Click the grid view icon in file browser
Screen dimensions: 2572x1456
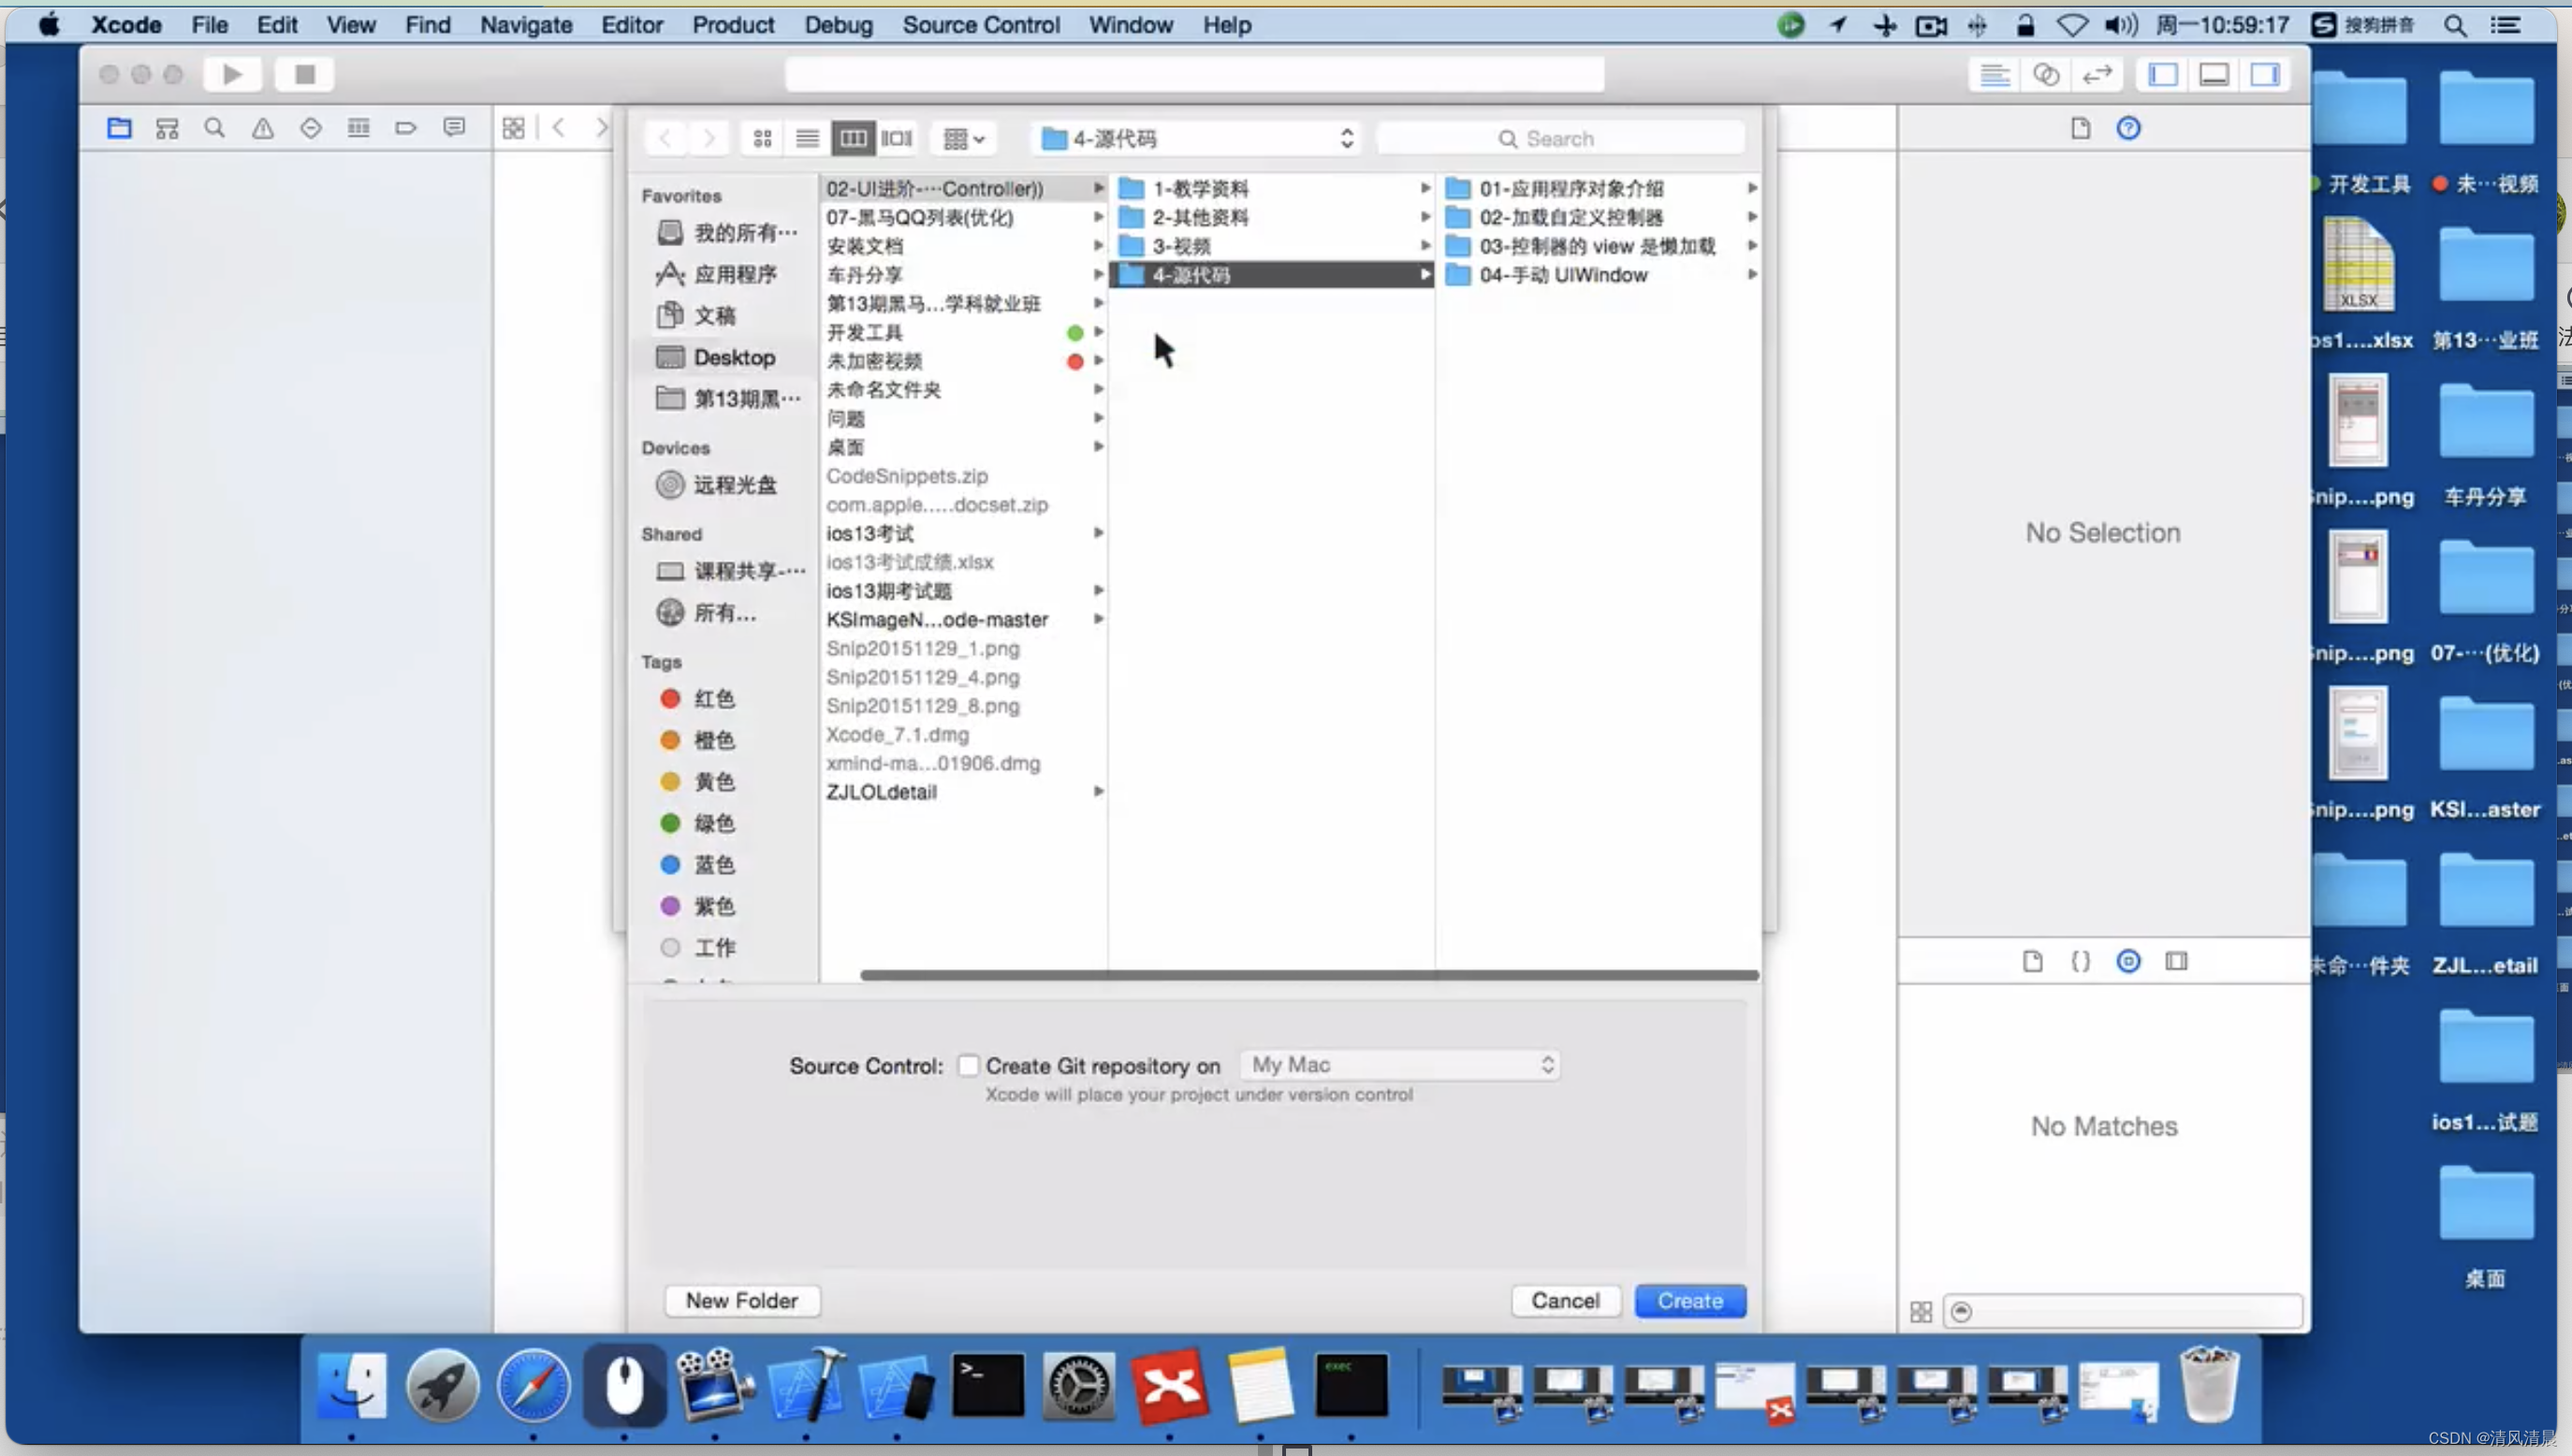(763, 138)
